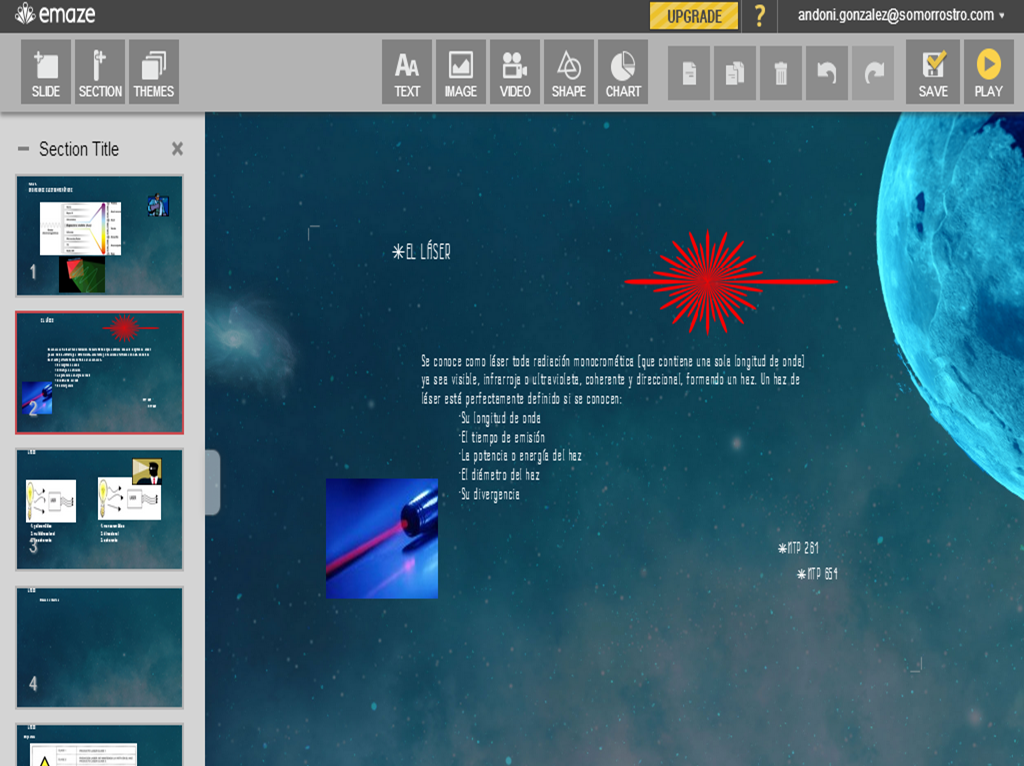Screen dimensions: 1024x766
Task: Insert a CHART
Action: click(x=623, y=72)
